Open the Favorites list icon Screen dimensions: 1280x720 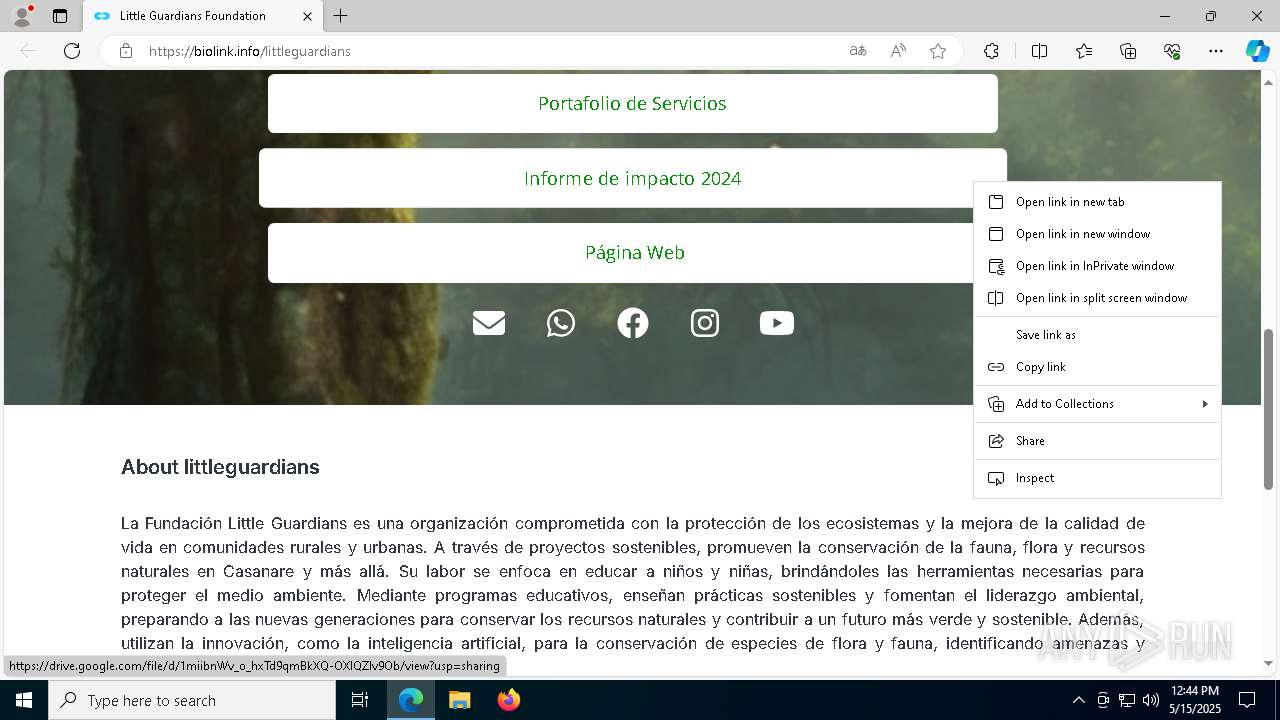pos(1084,51)
